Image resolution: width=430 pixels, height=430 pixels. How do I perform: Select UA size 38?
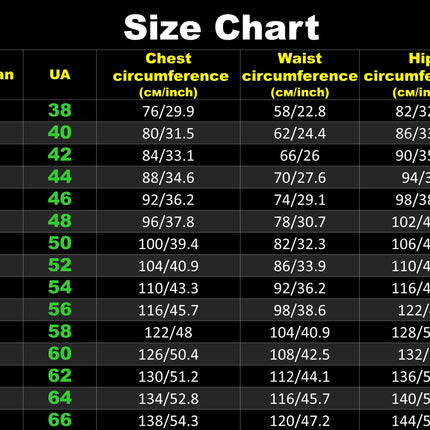point(60,110)
